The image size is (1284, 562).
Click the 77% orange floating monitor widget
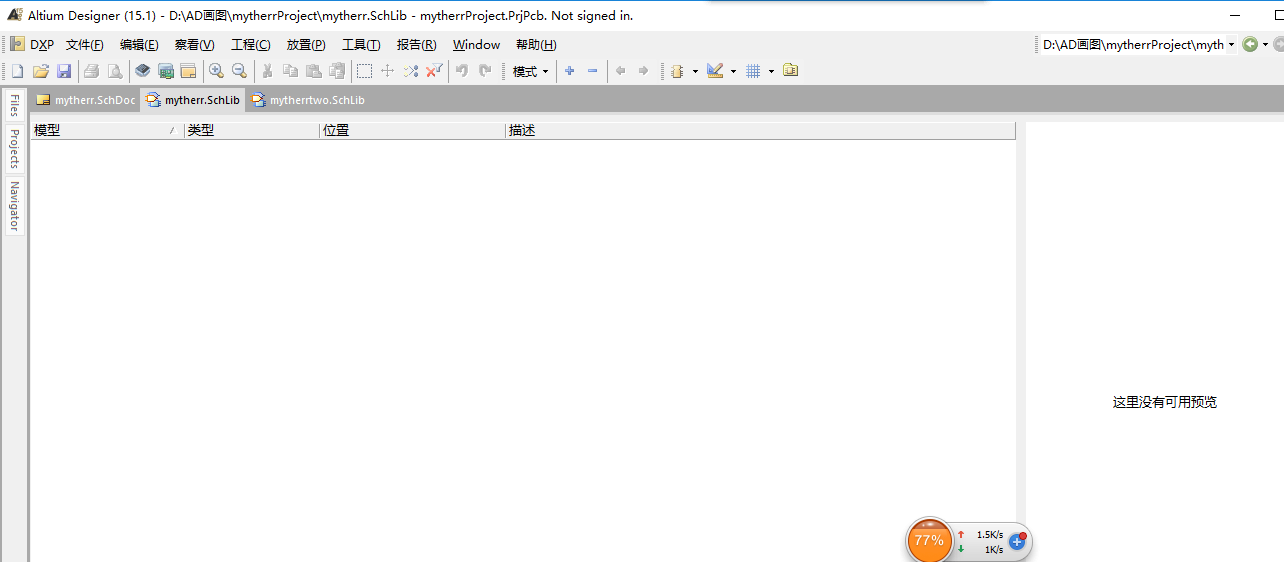pyautogui.click(x=929, y=540)
